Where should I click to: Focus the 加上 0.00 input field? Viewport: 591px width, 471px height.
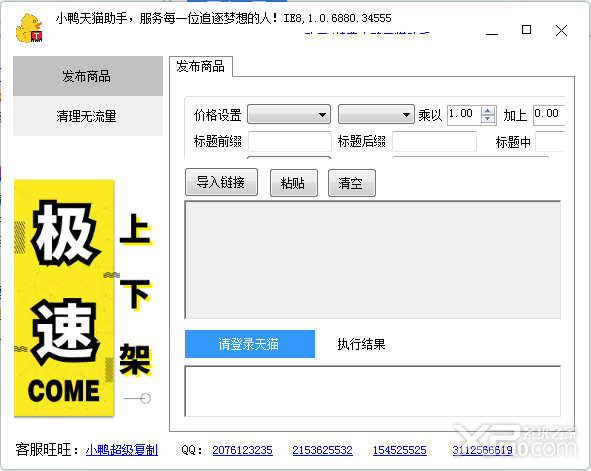click(549, 115)
